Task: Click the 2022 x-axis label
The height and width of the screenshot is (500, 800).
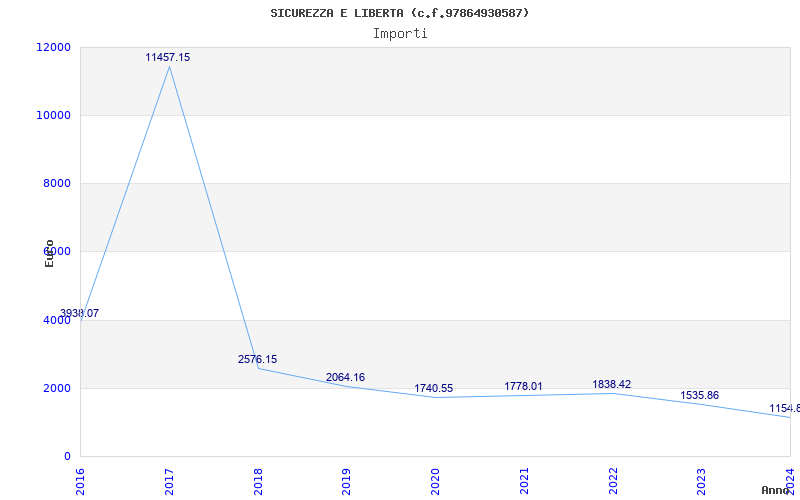Action: click(x=613, y=481)
